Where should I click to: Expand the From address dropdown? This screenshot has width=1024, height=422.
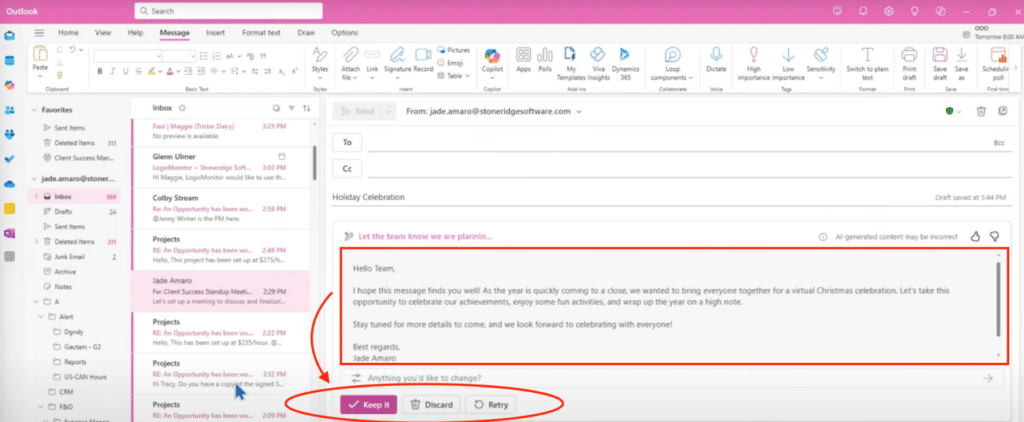point(576,112)
